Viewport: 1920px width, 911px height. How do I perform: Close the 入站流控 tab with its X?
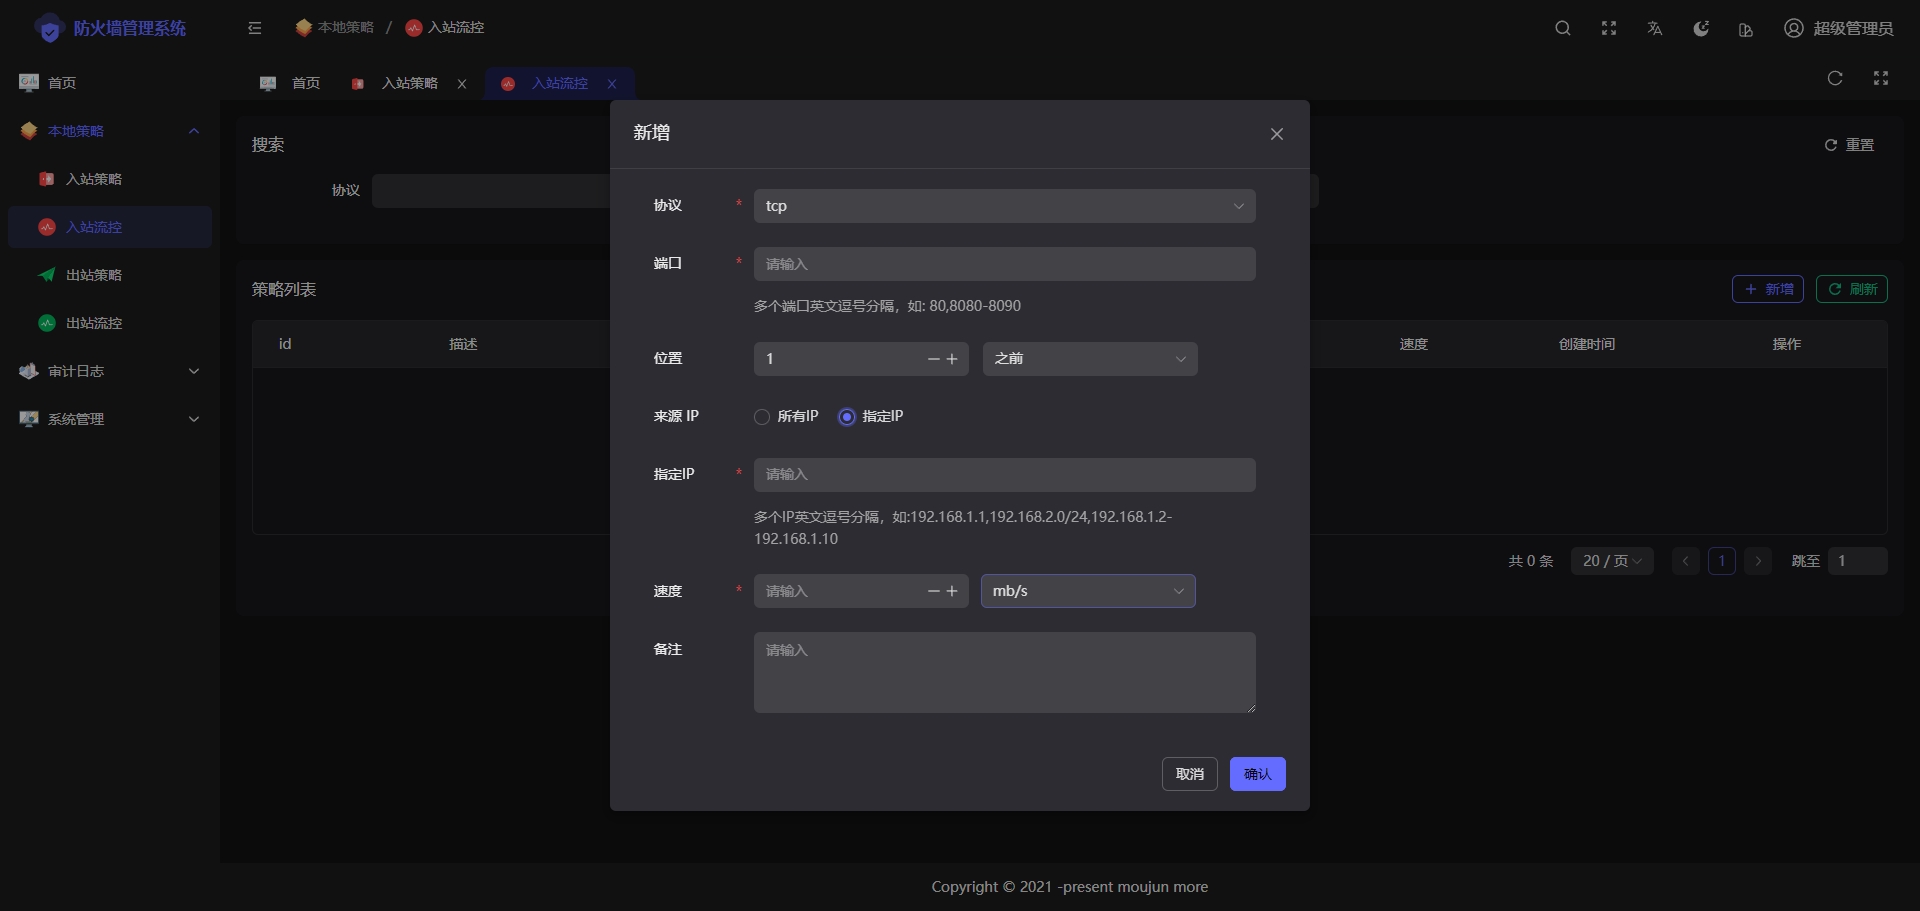(612, 84)
